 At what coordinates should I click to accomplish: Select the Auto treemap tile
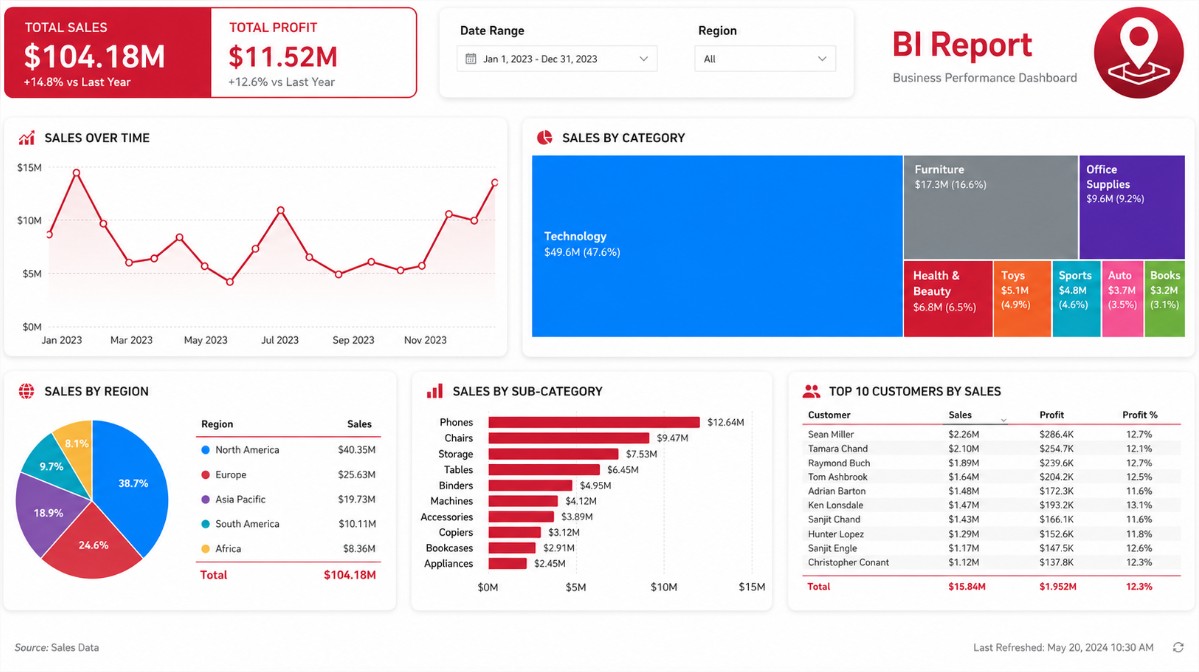pos(1123,299)
